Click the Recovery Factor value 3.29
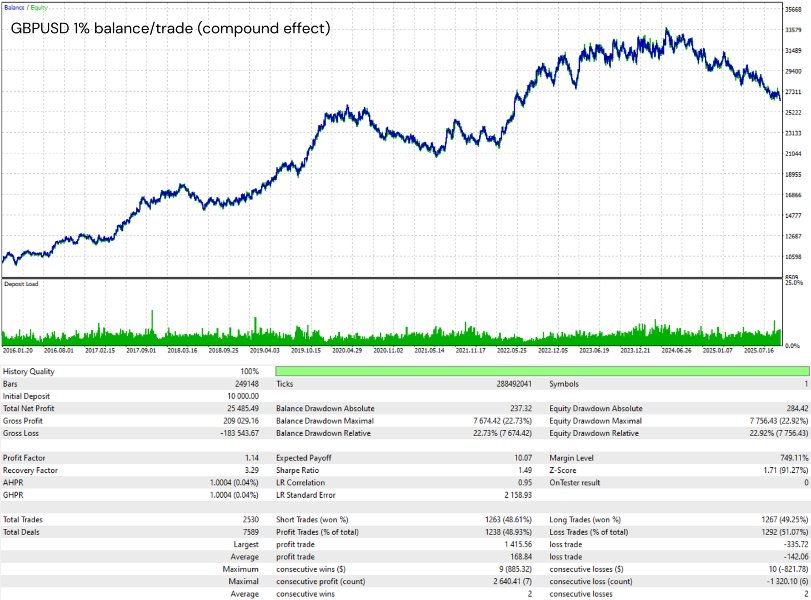 pyautogui.click(x=252, y=471)
